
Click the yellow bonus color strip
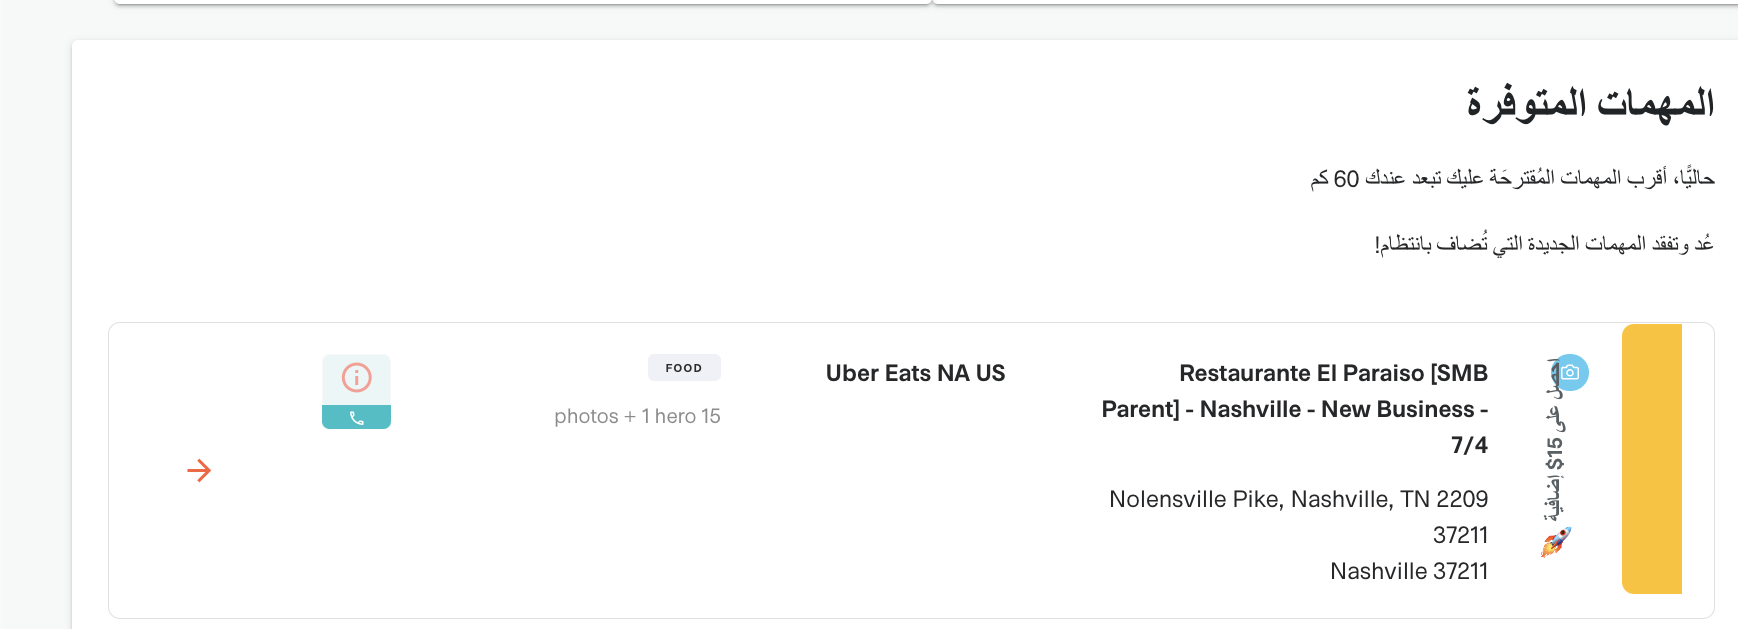coord(1652,459)
